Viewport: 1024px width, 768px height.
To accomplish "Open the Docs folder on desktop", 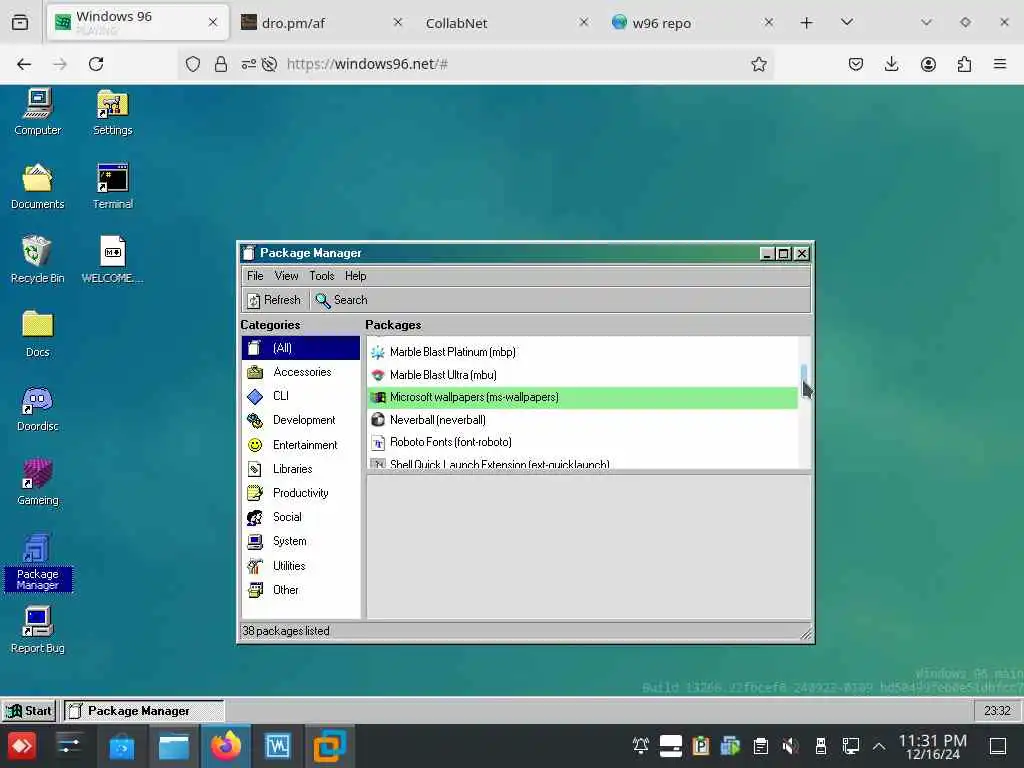I will [37, 334].
